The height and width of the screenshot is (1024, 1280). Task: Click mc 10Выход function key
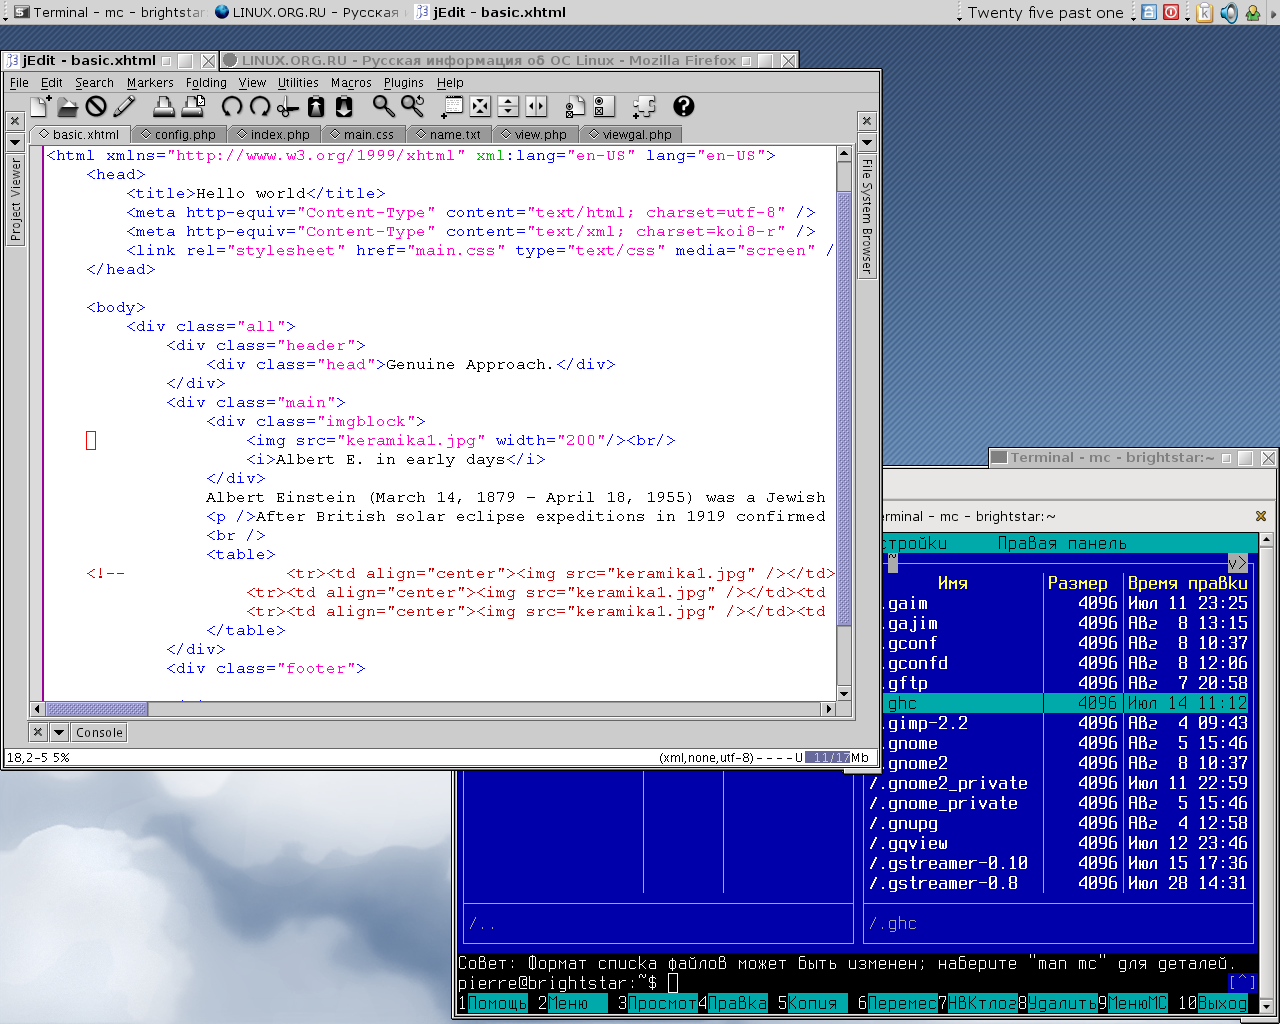coord(1213,1003)
